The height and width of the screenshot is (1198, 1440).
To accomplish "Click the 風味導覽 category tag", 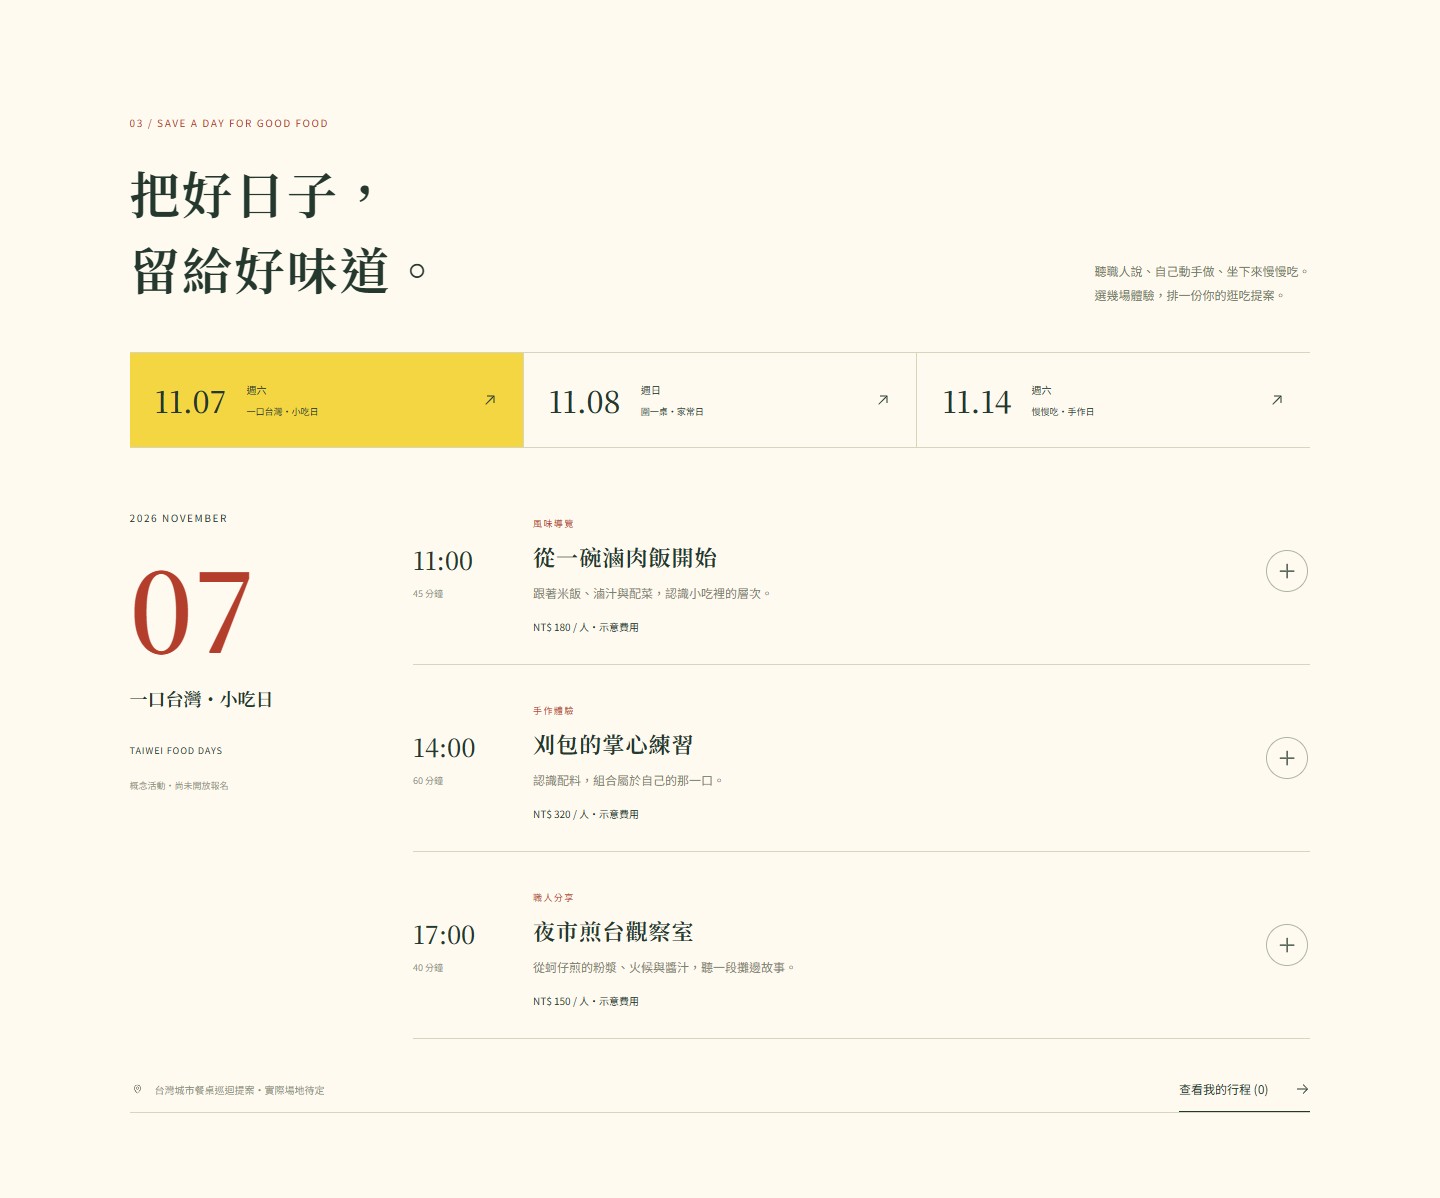I will [x=553, y=524].
